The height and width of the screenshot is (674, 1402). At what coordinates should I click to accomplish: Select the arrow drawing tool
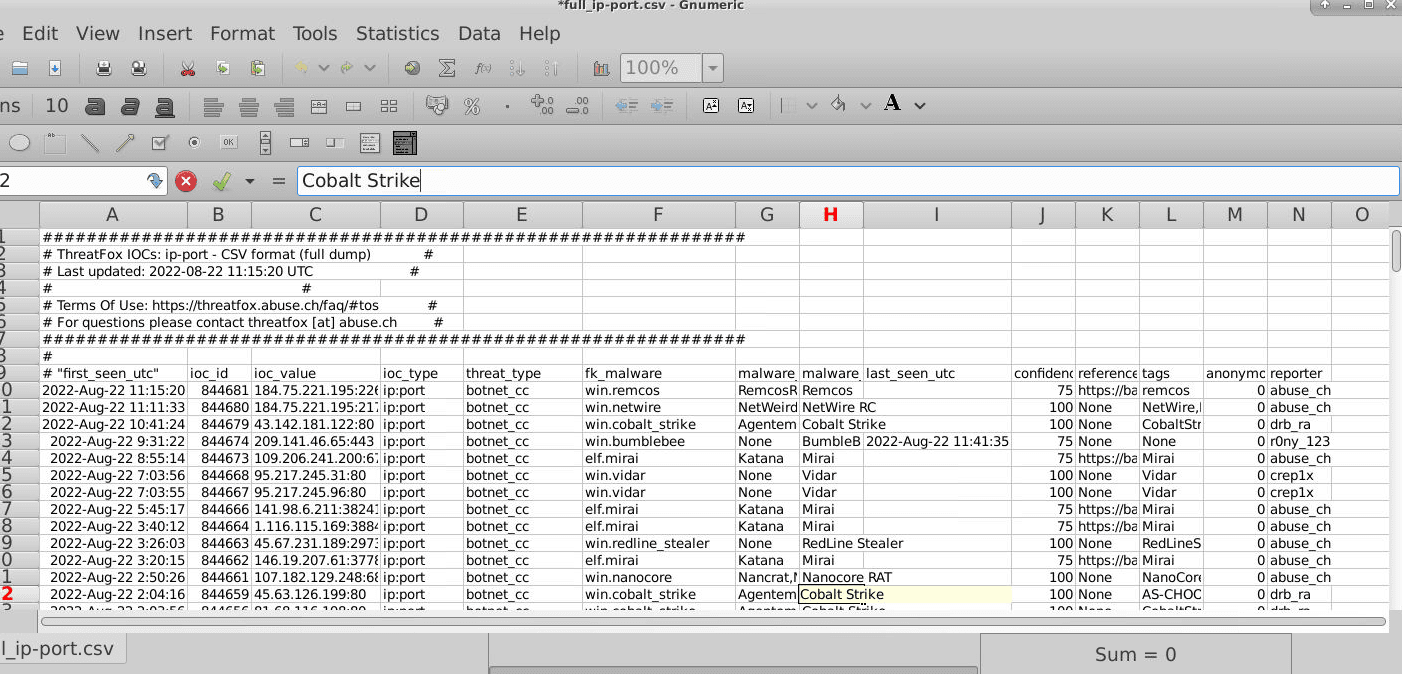pyautogui.click(x=125, y=143)
